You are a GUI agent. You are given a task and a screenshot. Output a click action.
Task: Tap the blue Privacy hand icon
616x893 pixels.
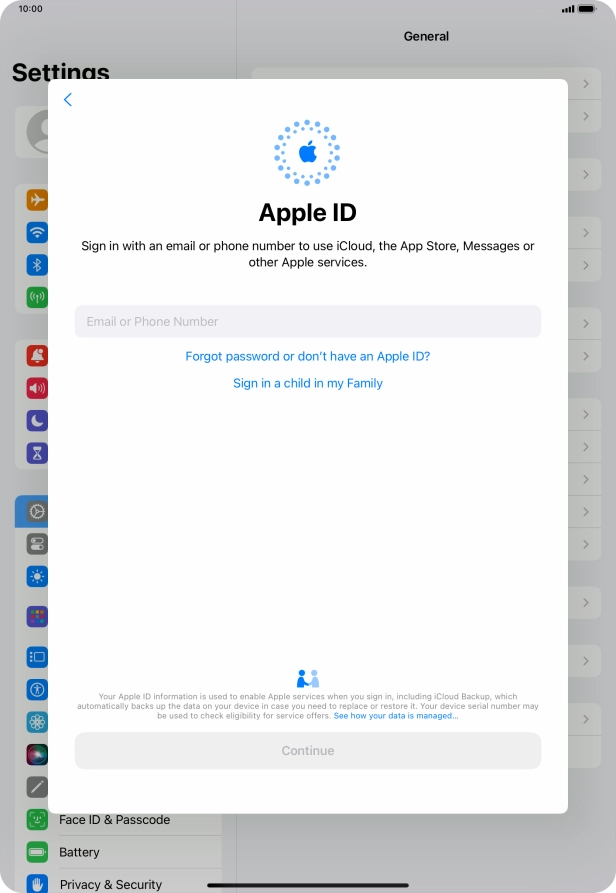click(x=37, y=884)
